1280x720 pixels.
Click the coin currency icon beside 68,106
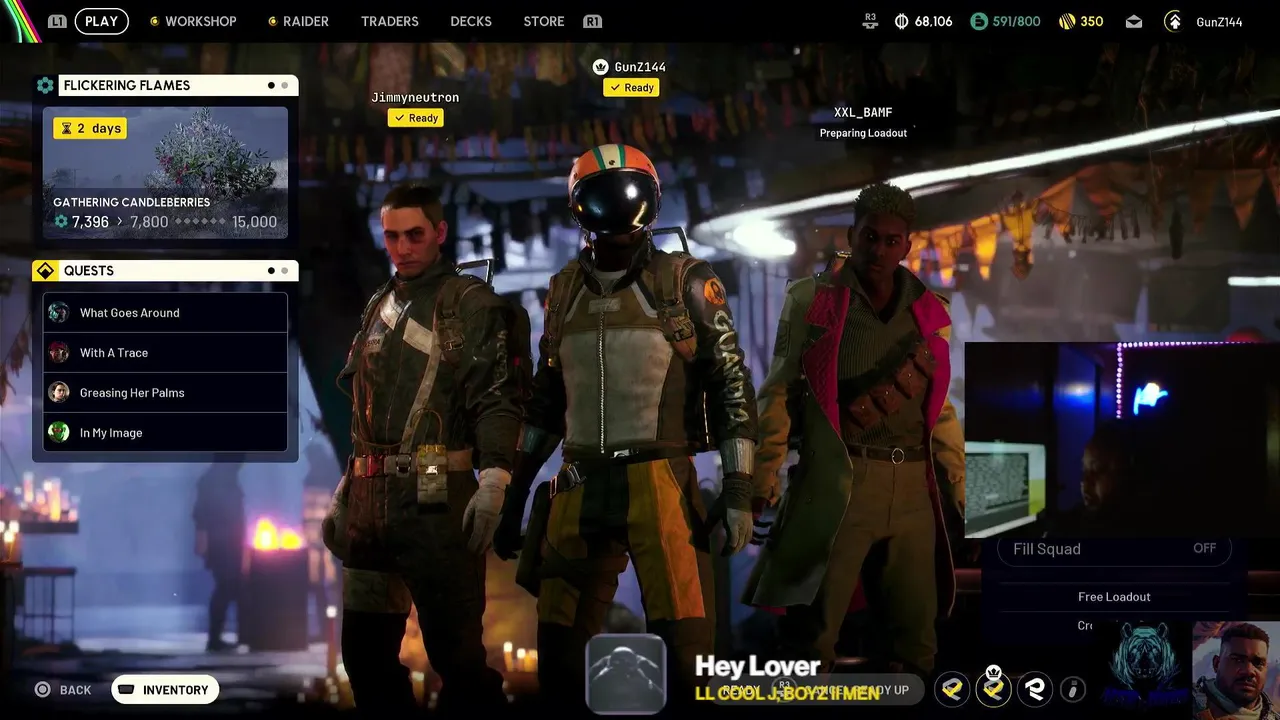pyautogui.click(x=901, y=21)
